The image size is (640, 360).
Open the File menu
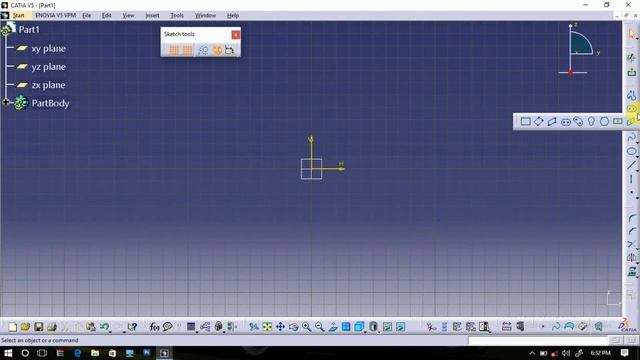[x=87, y=16]
